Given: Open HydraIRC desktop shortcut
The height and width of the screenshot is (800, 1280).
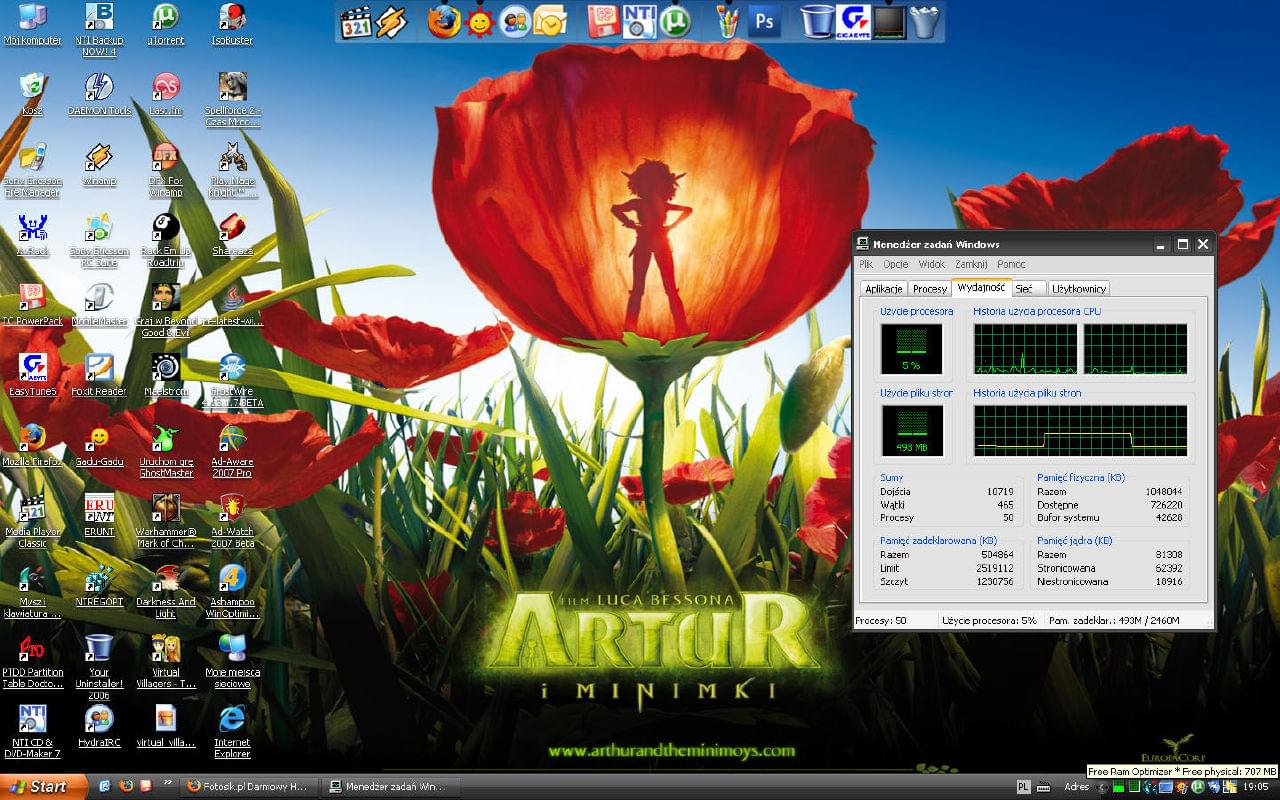Looking at the screenshot, I should [99, 725].
